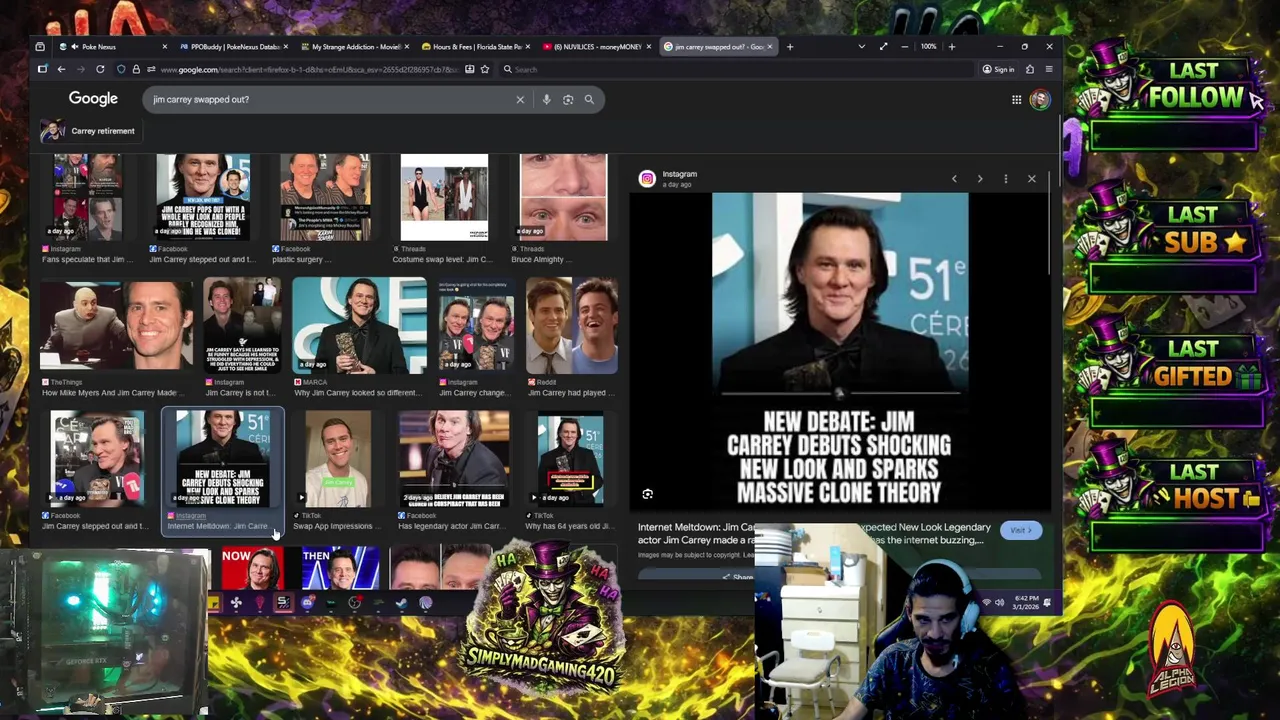Zoom out with the minus button

pos(904,47)
